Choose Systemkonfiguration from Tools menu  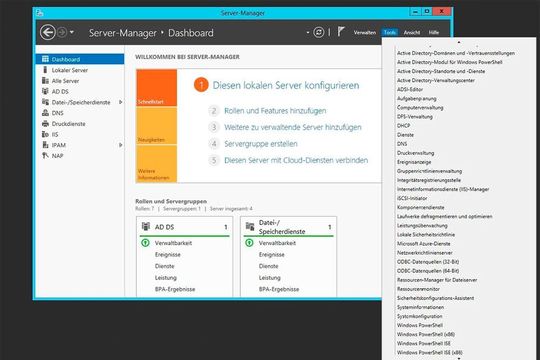click(x=419, y=316)
